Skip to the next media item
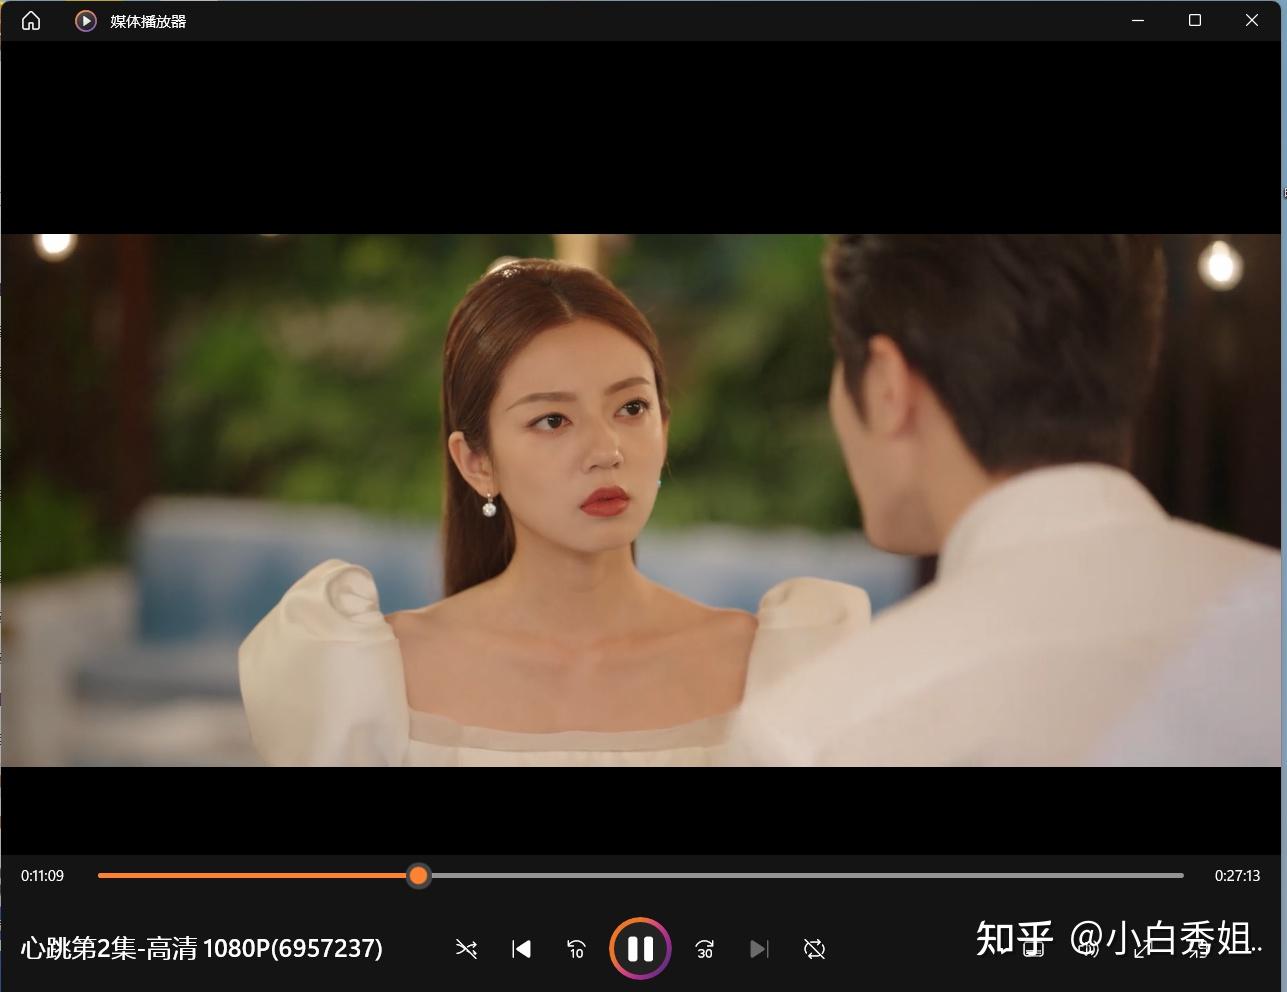 click(759, 949)
